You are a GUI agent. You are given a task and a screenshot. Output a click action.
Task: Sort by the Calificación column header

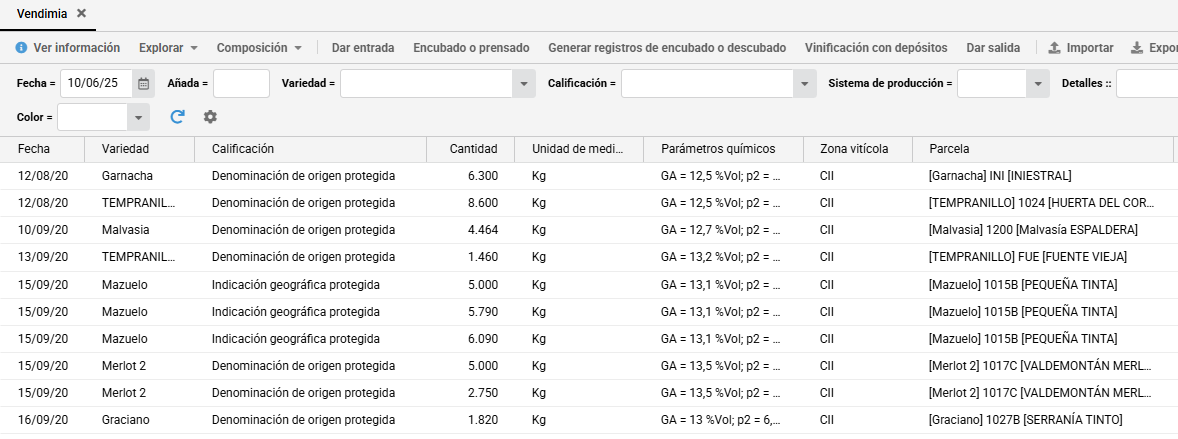pos(310,149)
